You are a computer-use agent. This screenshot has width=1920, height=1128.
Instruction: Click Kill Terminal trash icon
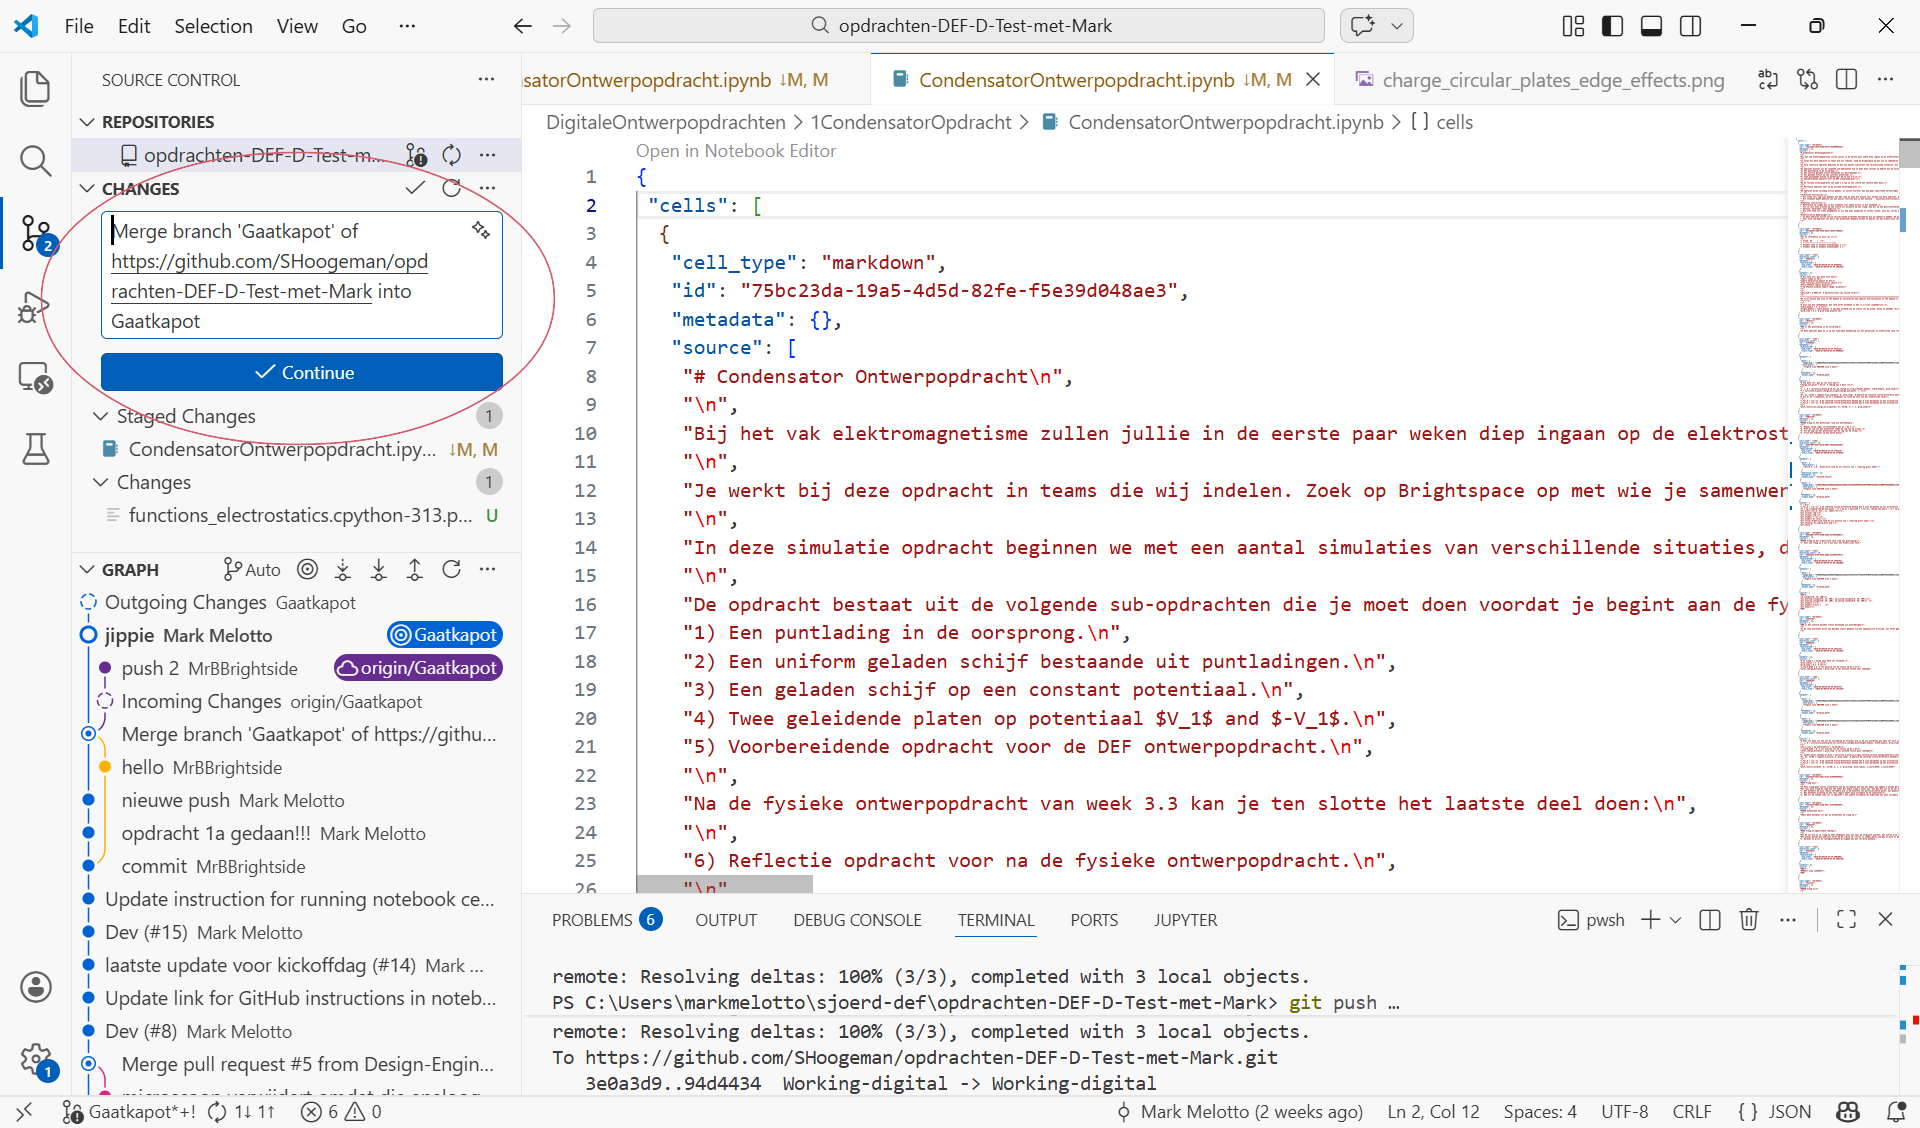1748,920
